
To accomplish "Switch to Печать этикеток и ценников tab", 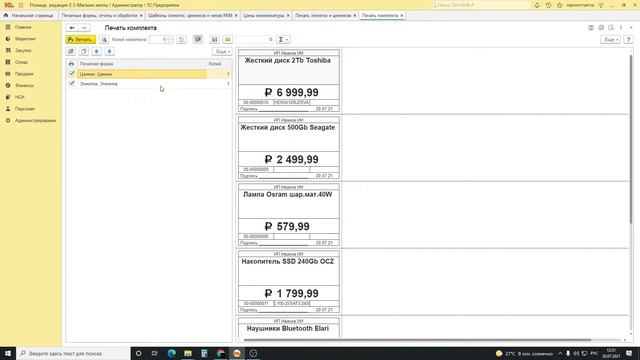I will coord(323,16).
